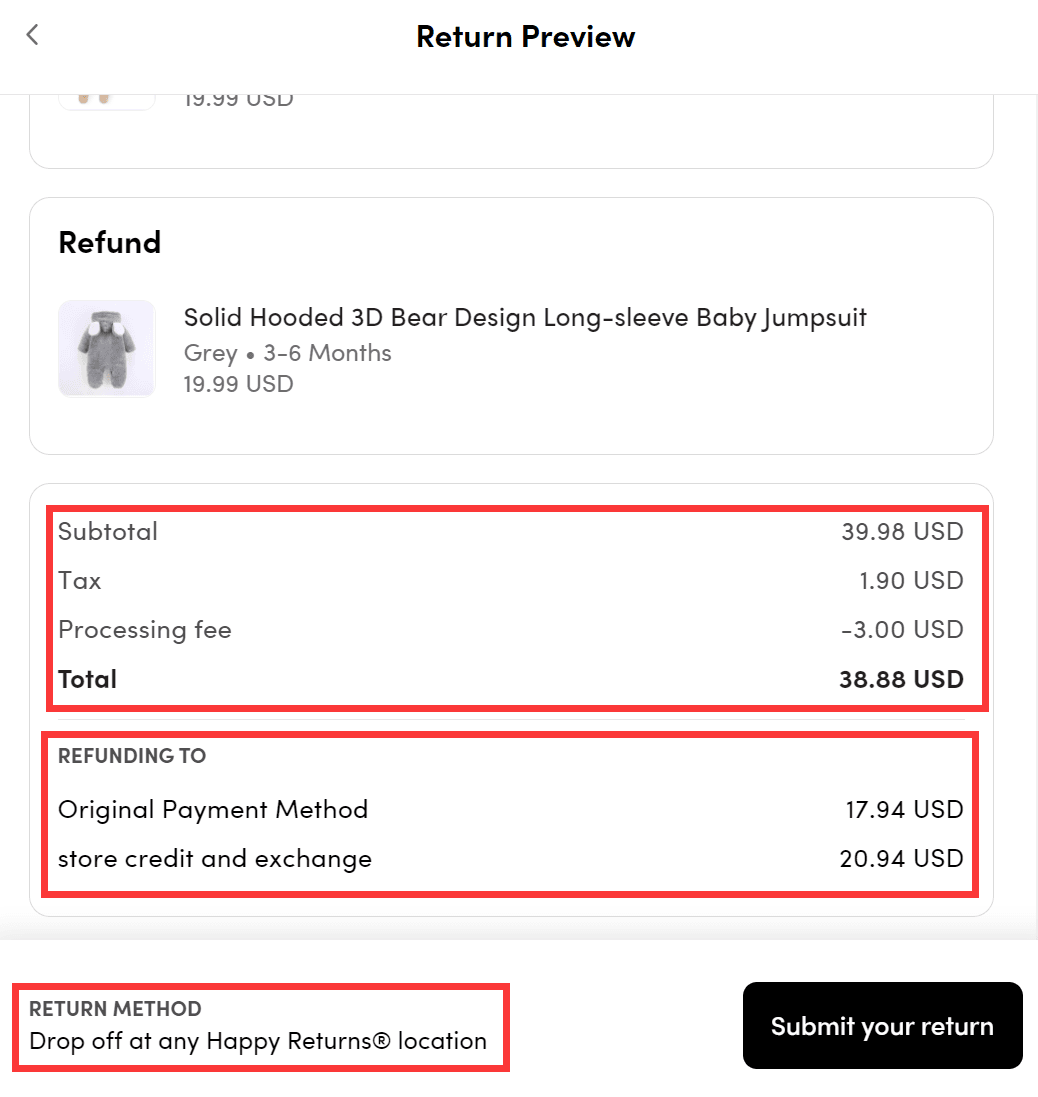Click the 17.94 USD refund amount
Image resolution: width=1038 pixels, height=1097 pixels.
pyautogui.click(x=904, y=809)
